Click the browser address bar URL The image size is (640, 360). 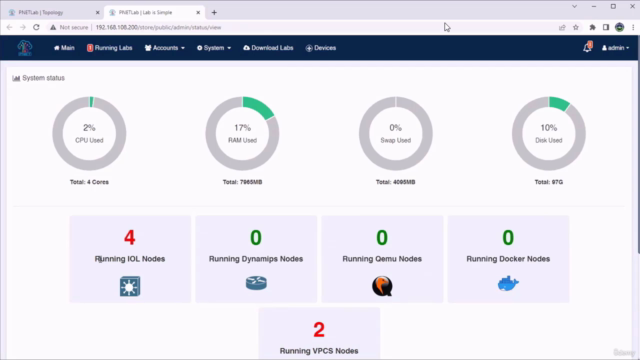click(158, 27)
